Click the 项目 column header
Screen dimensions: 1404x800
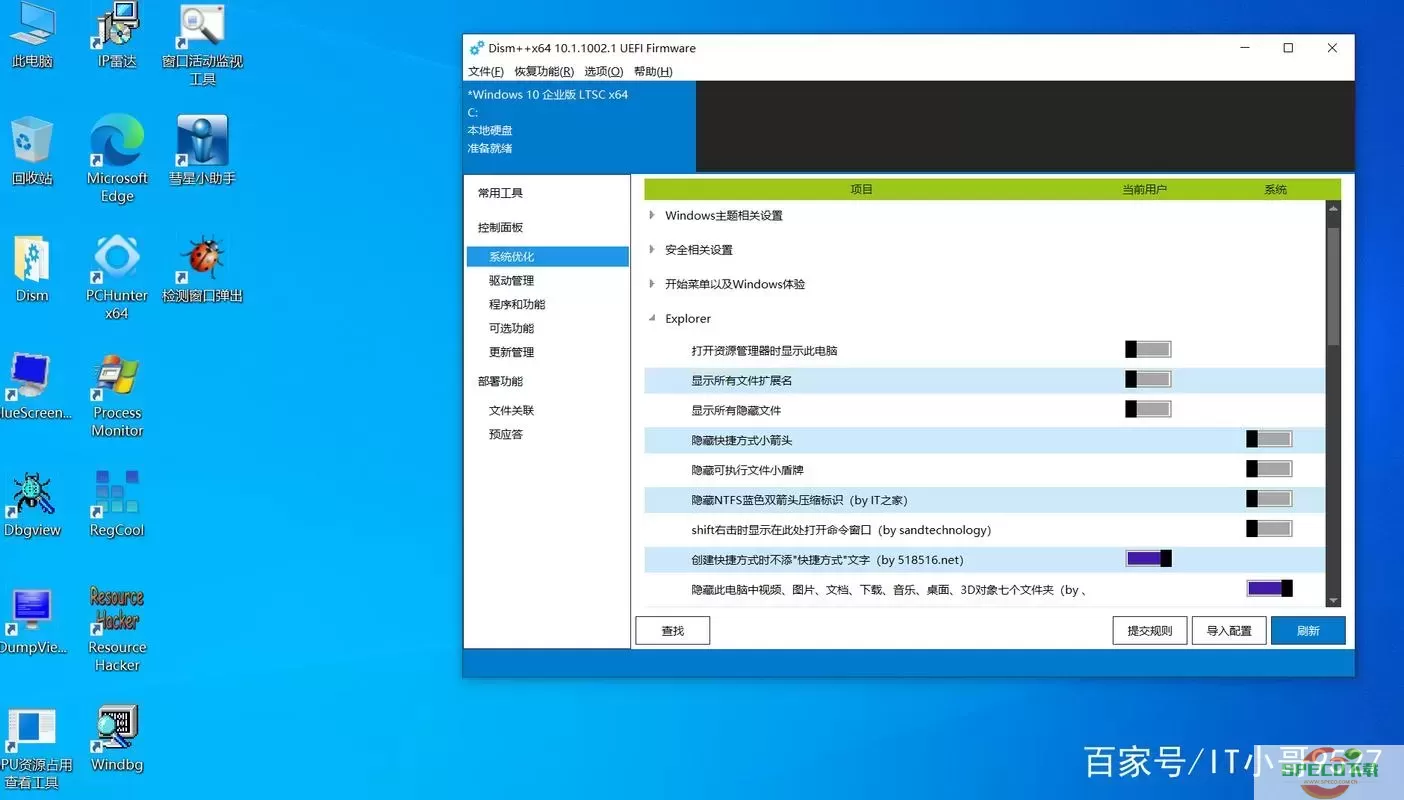coord(861,189)
